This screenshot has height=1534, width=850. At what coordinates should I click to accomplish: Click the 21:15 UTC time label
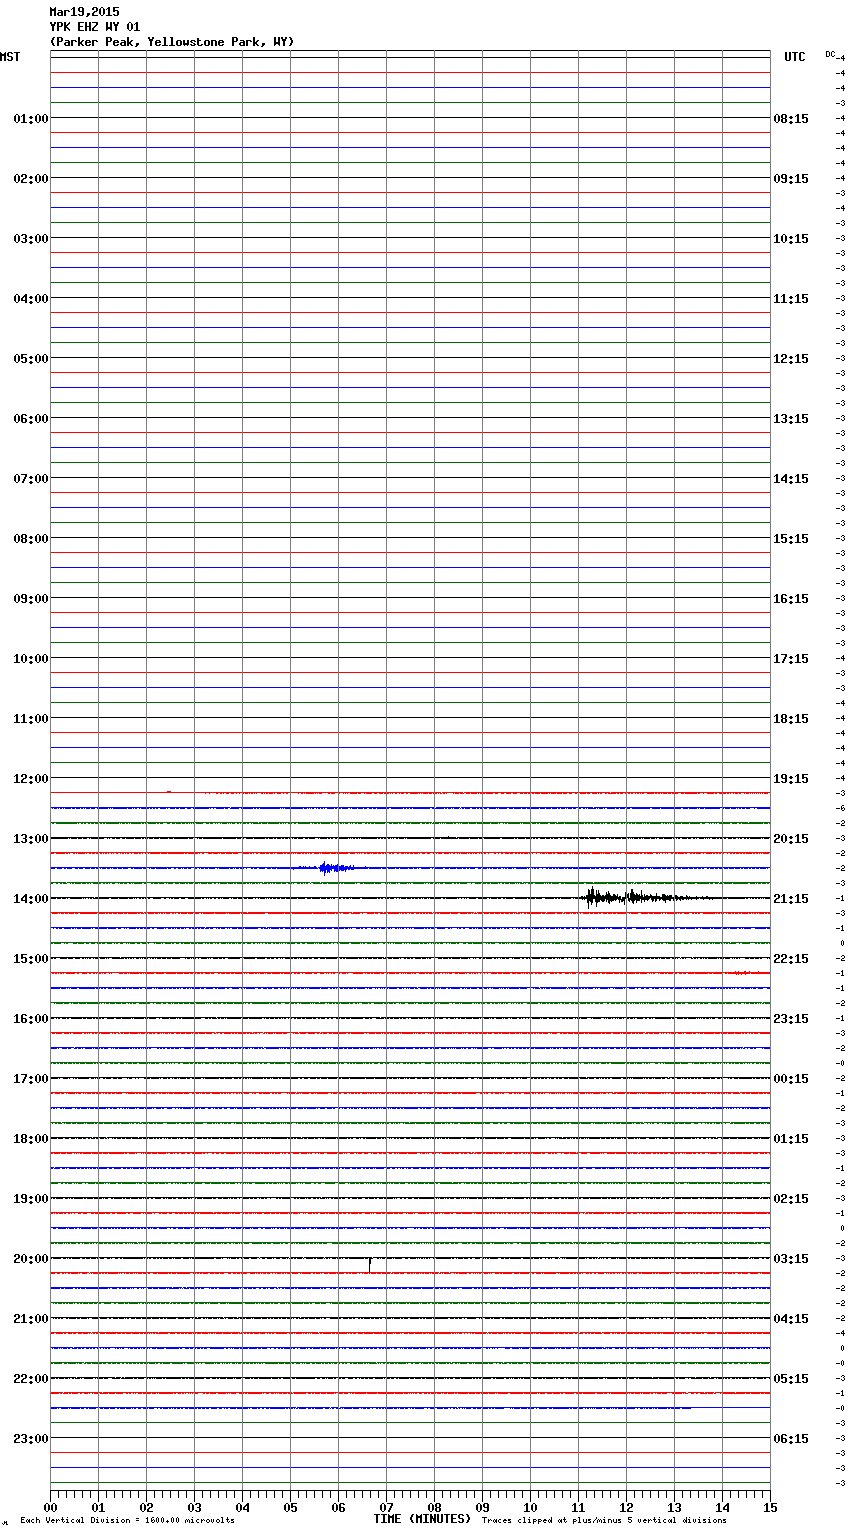tap(791, 899)
